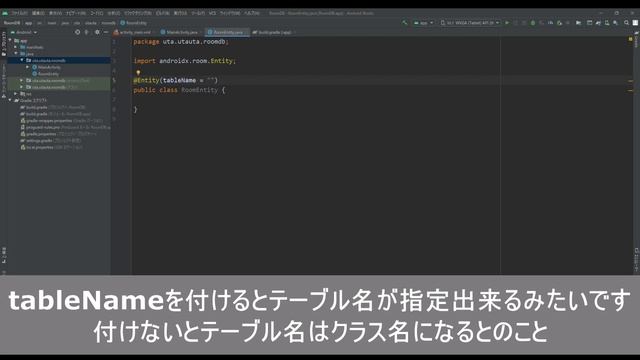Open the target device selector dropdown
This screenshot has width=640, height=360.
click(470, 23)
